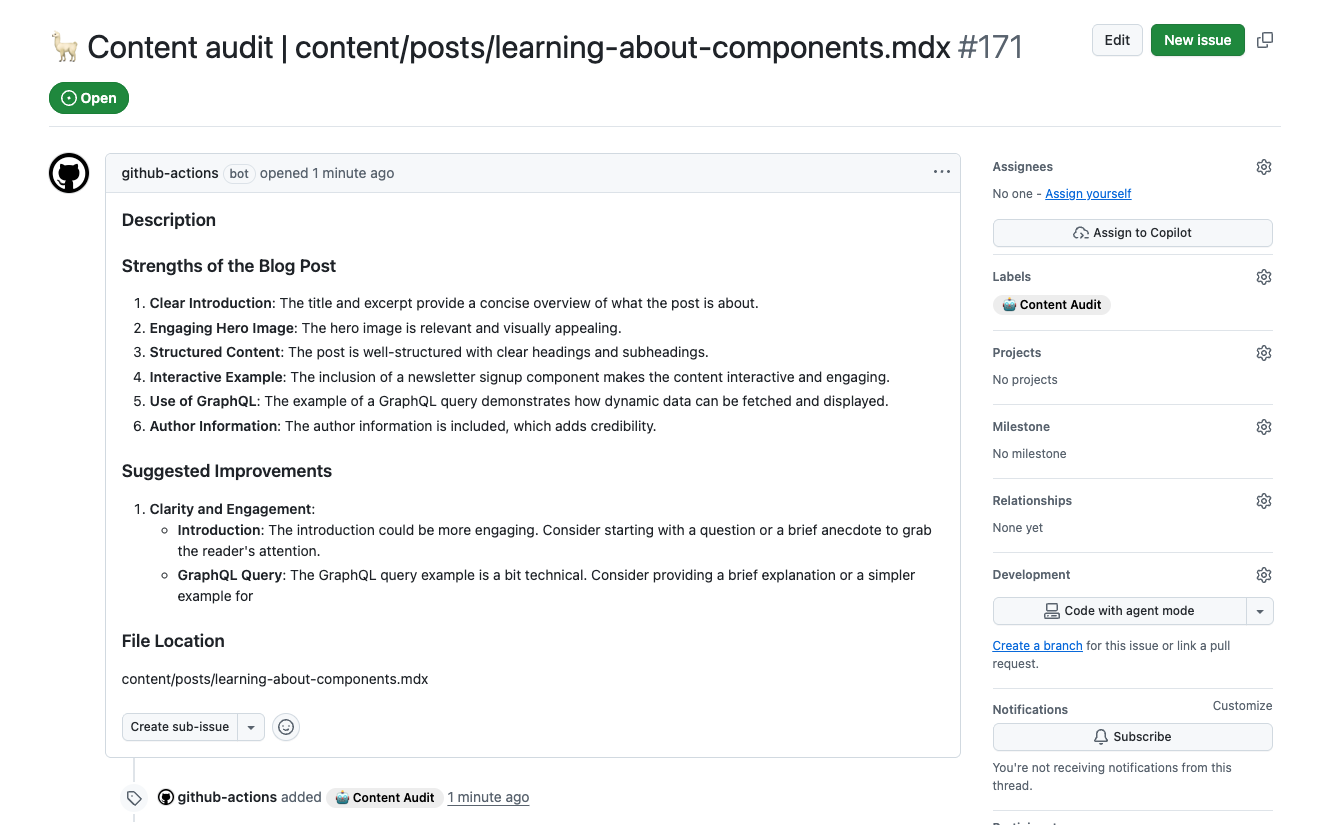Click Create a branch for this issue

1037,645
